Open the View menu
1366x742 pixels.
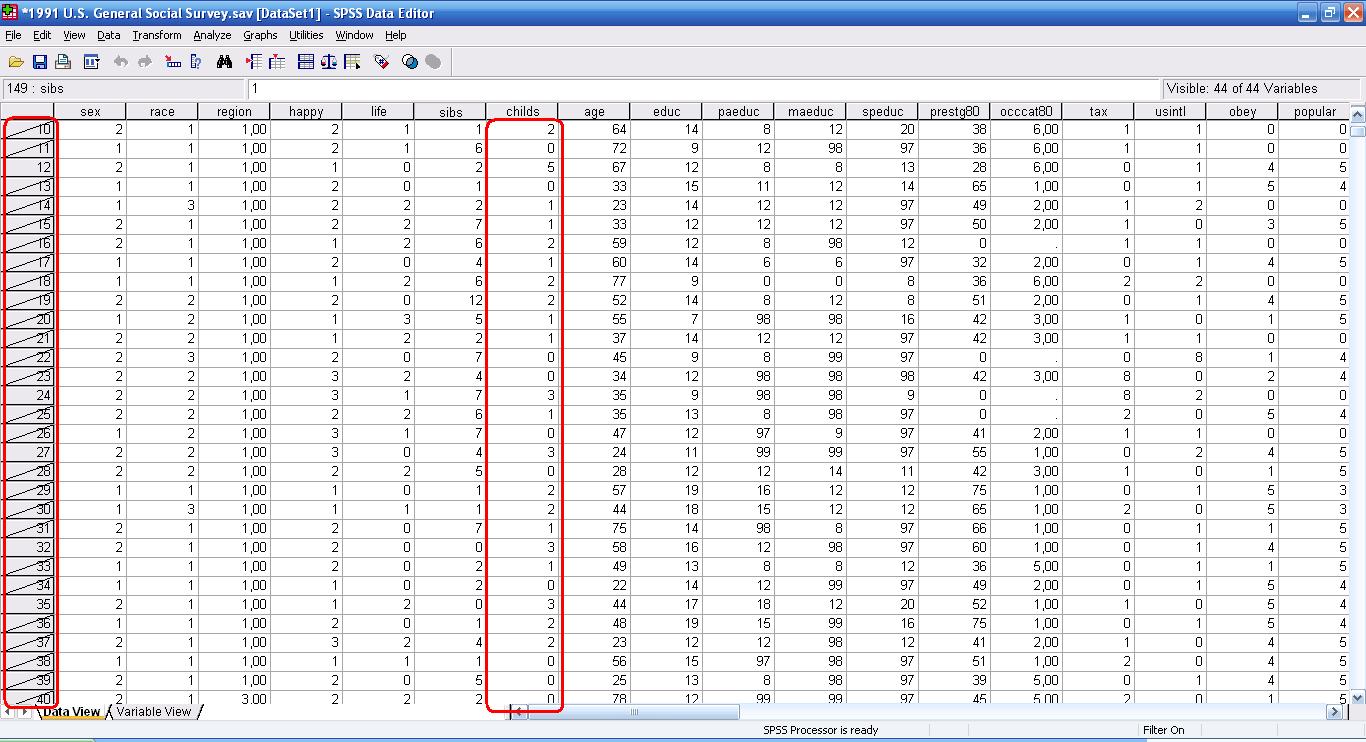tap(75, 35)
